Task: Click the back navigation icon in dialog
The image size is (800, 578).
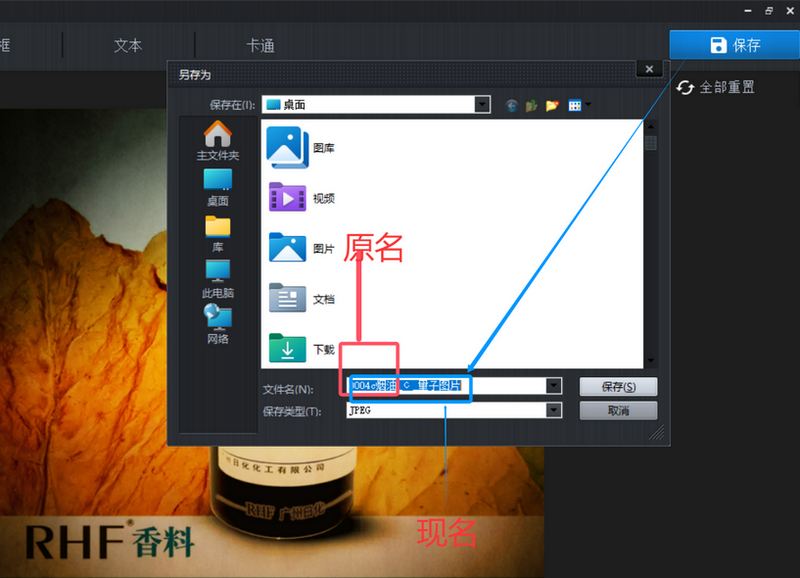Action: (512, 105)
